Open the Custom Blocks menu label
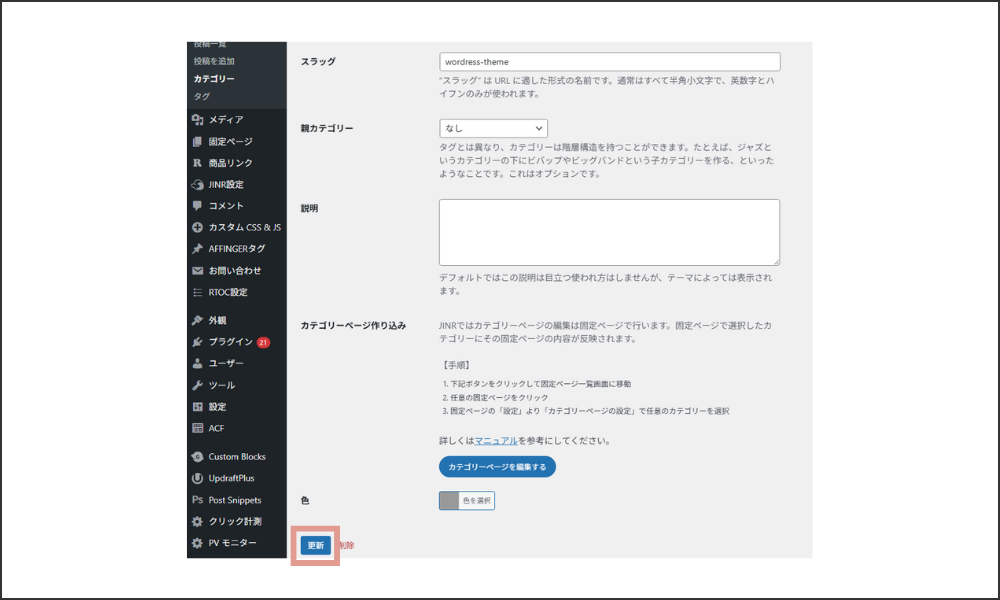This screenshot has height=600, width=1000. 237,457
